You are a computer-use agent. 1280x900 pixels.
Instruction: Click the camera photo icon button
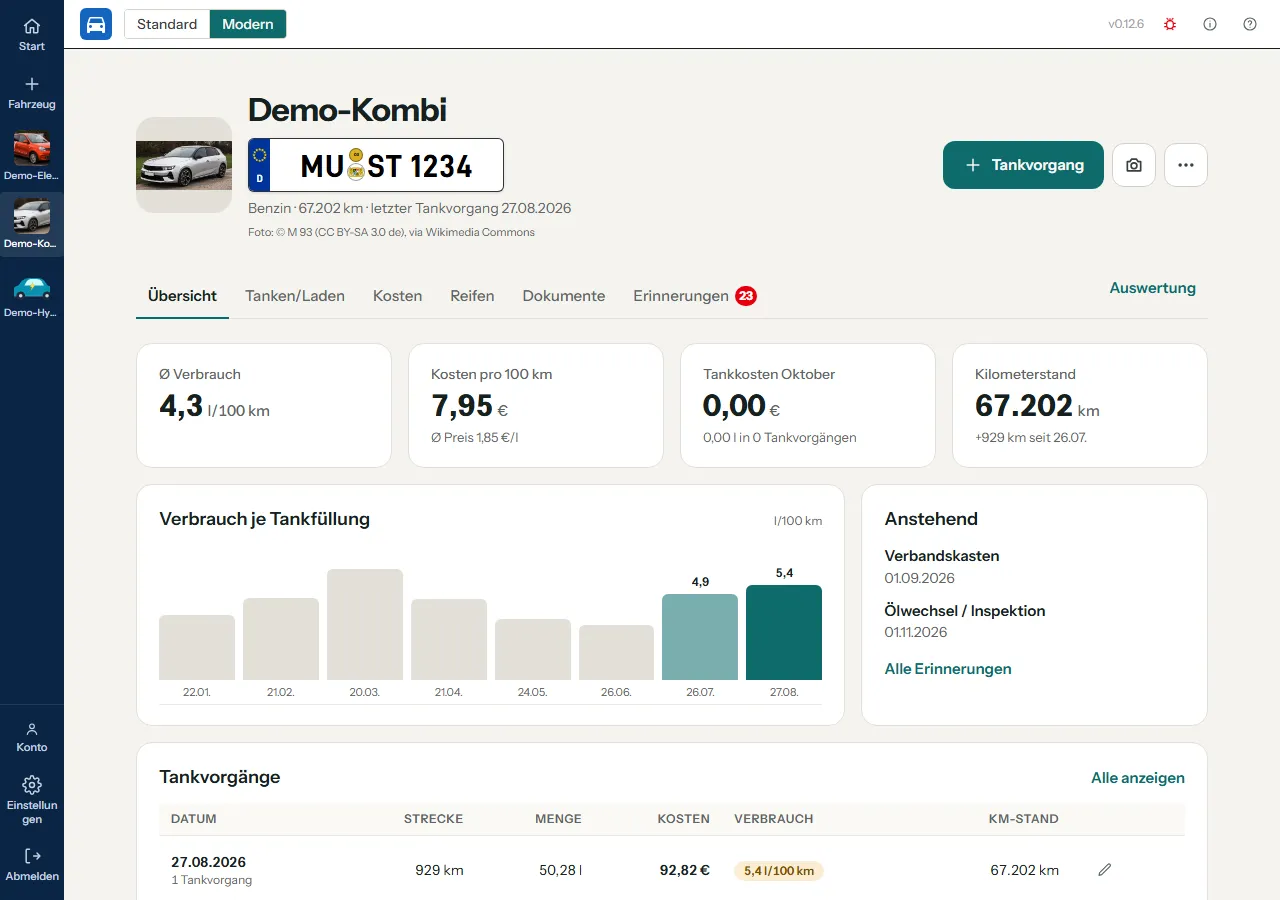[1134, 165]
